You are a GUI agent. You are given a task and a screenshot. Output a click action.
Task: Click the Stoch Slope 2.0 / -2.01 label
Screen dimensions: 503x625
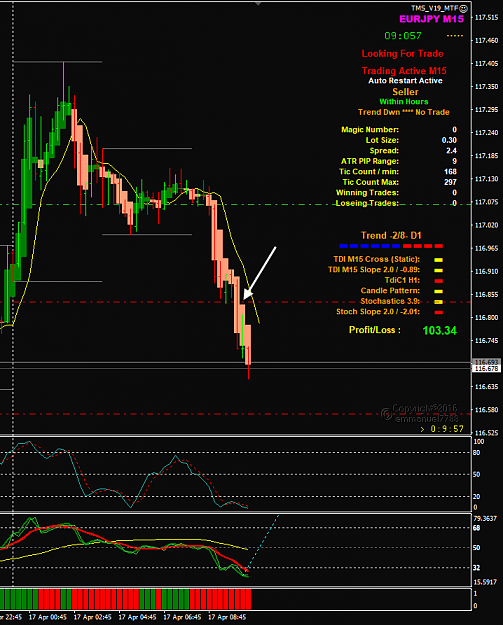tap(378, 312)
